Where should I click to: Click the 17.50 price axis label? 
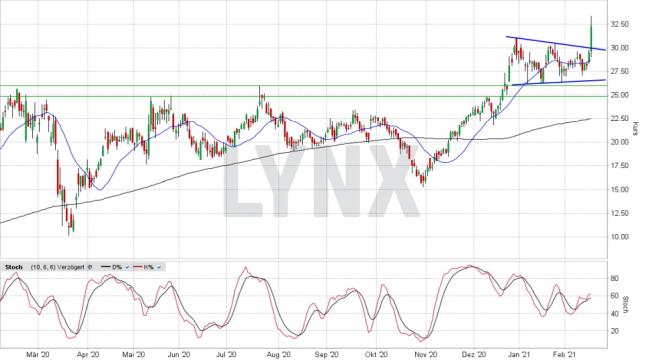click(619, 166)
